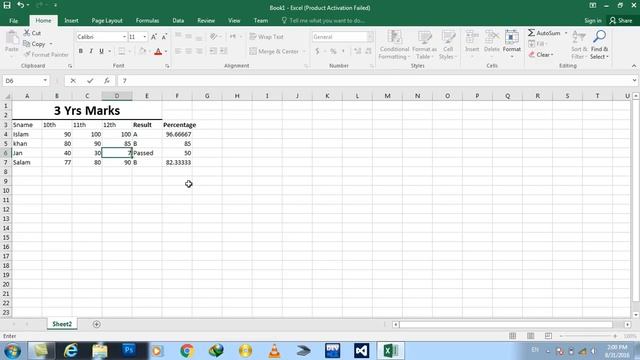Click Format as Table button

point(424,44)
